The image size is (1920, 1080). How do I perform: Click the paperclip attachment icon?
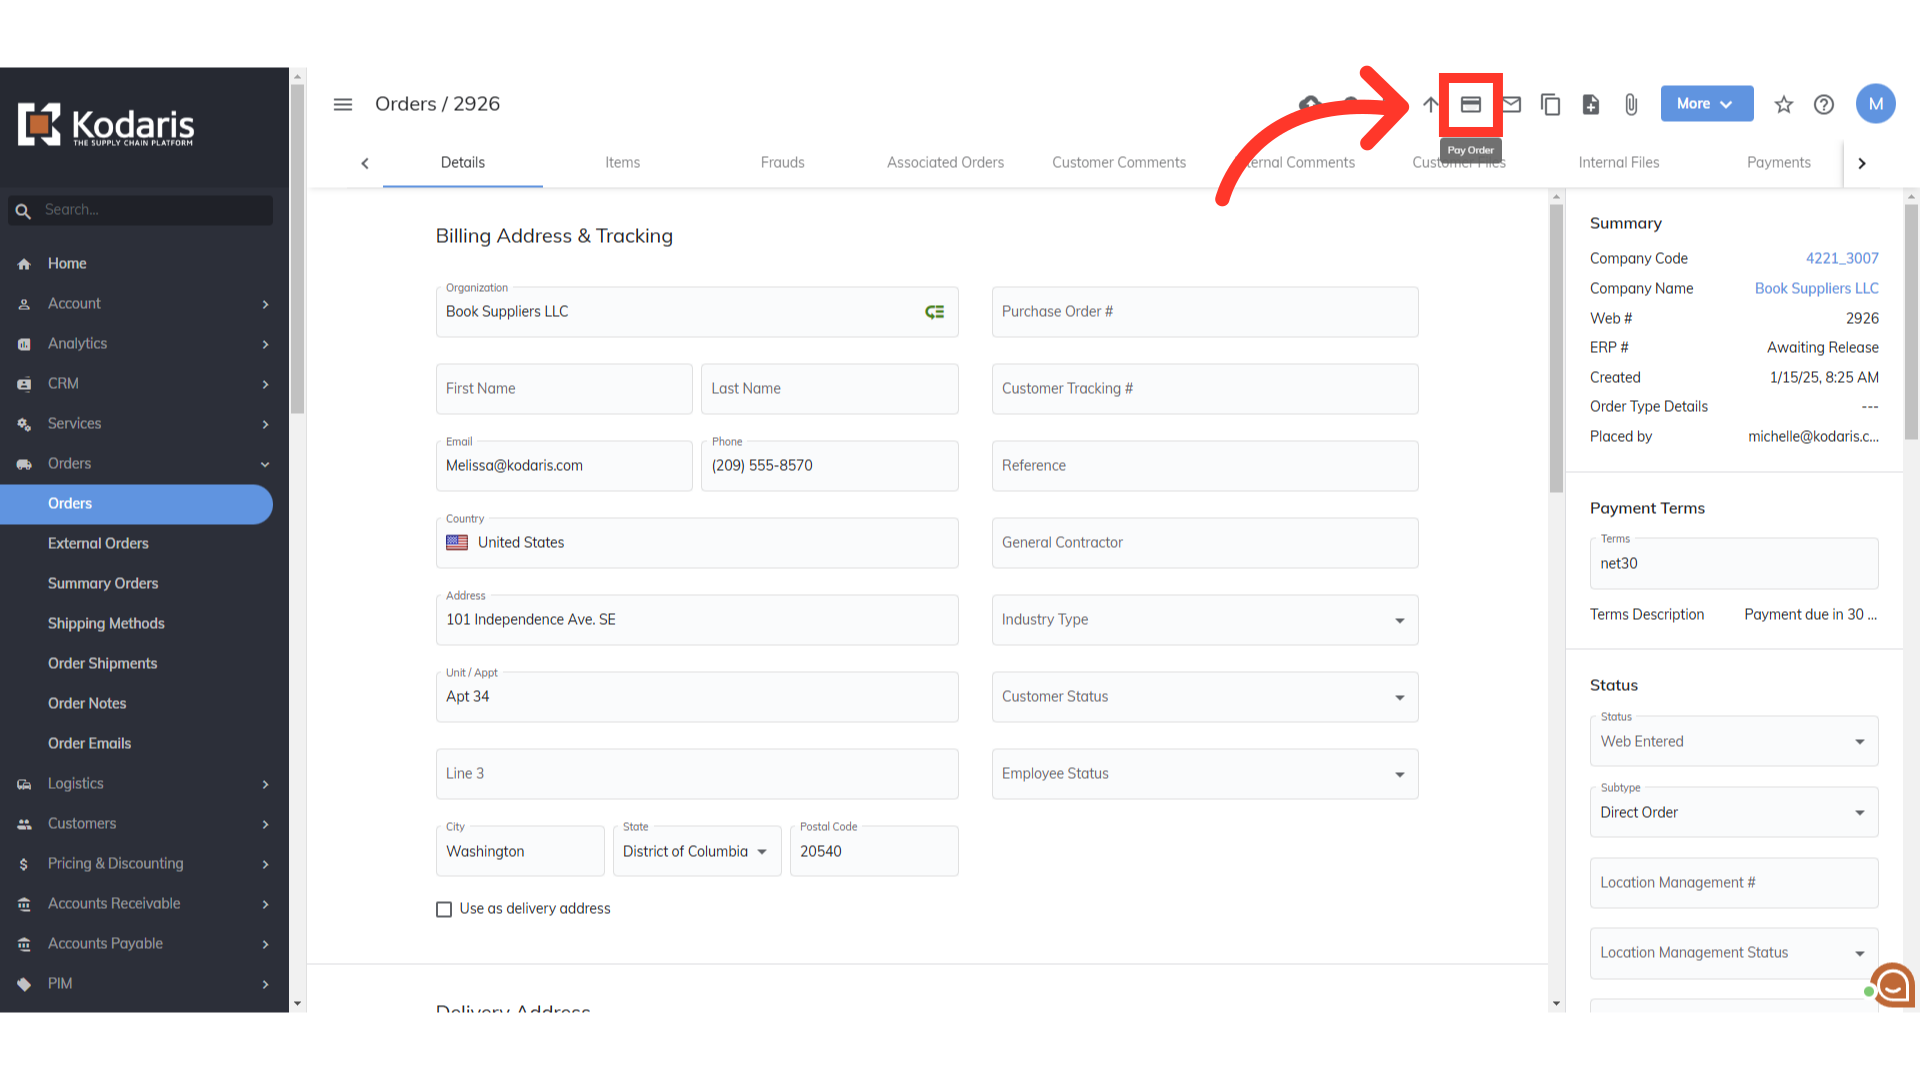pos(1631,104)
